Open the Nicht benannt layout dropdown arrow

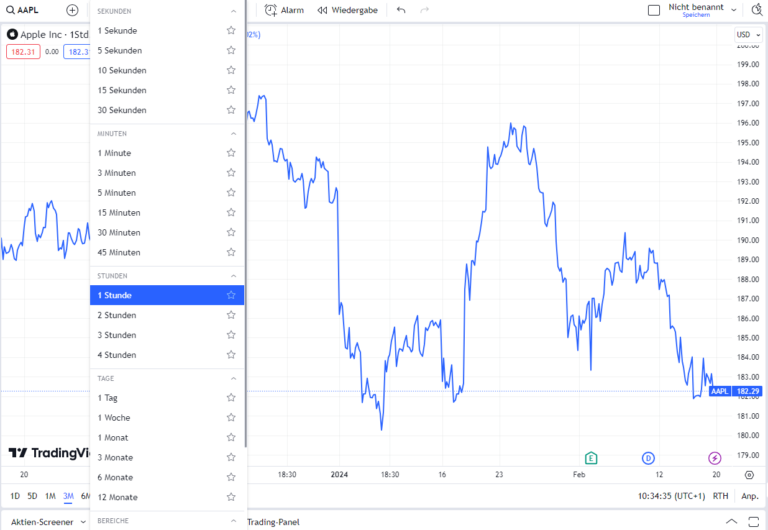click(734, 10)
